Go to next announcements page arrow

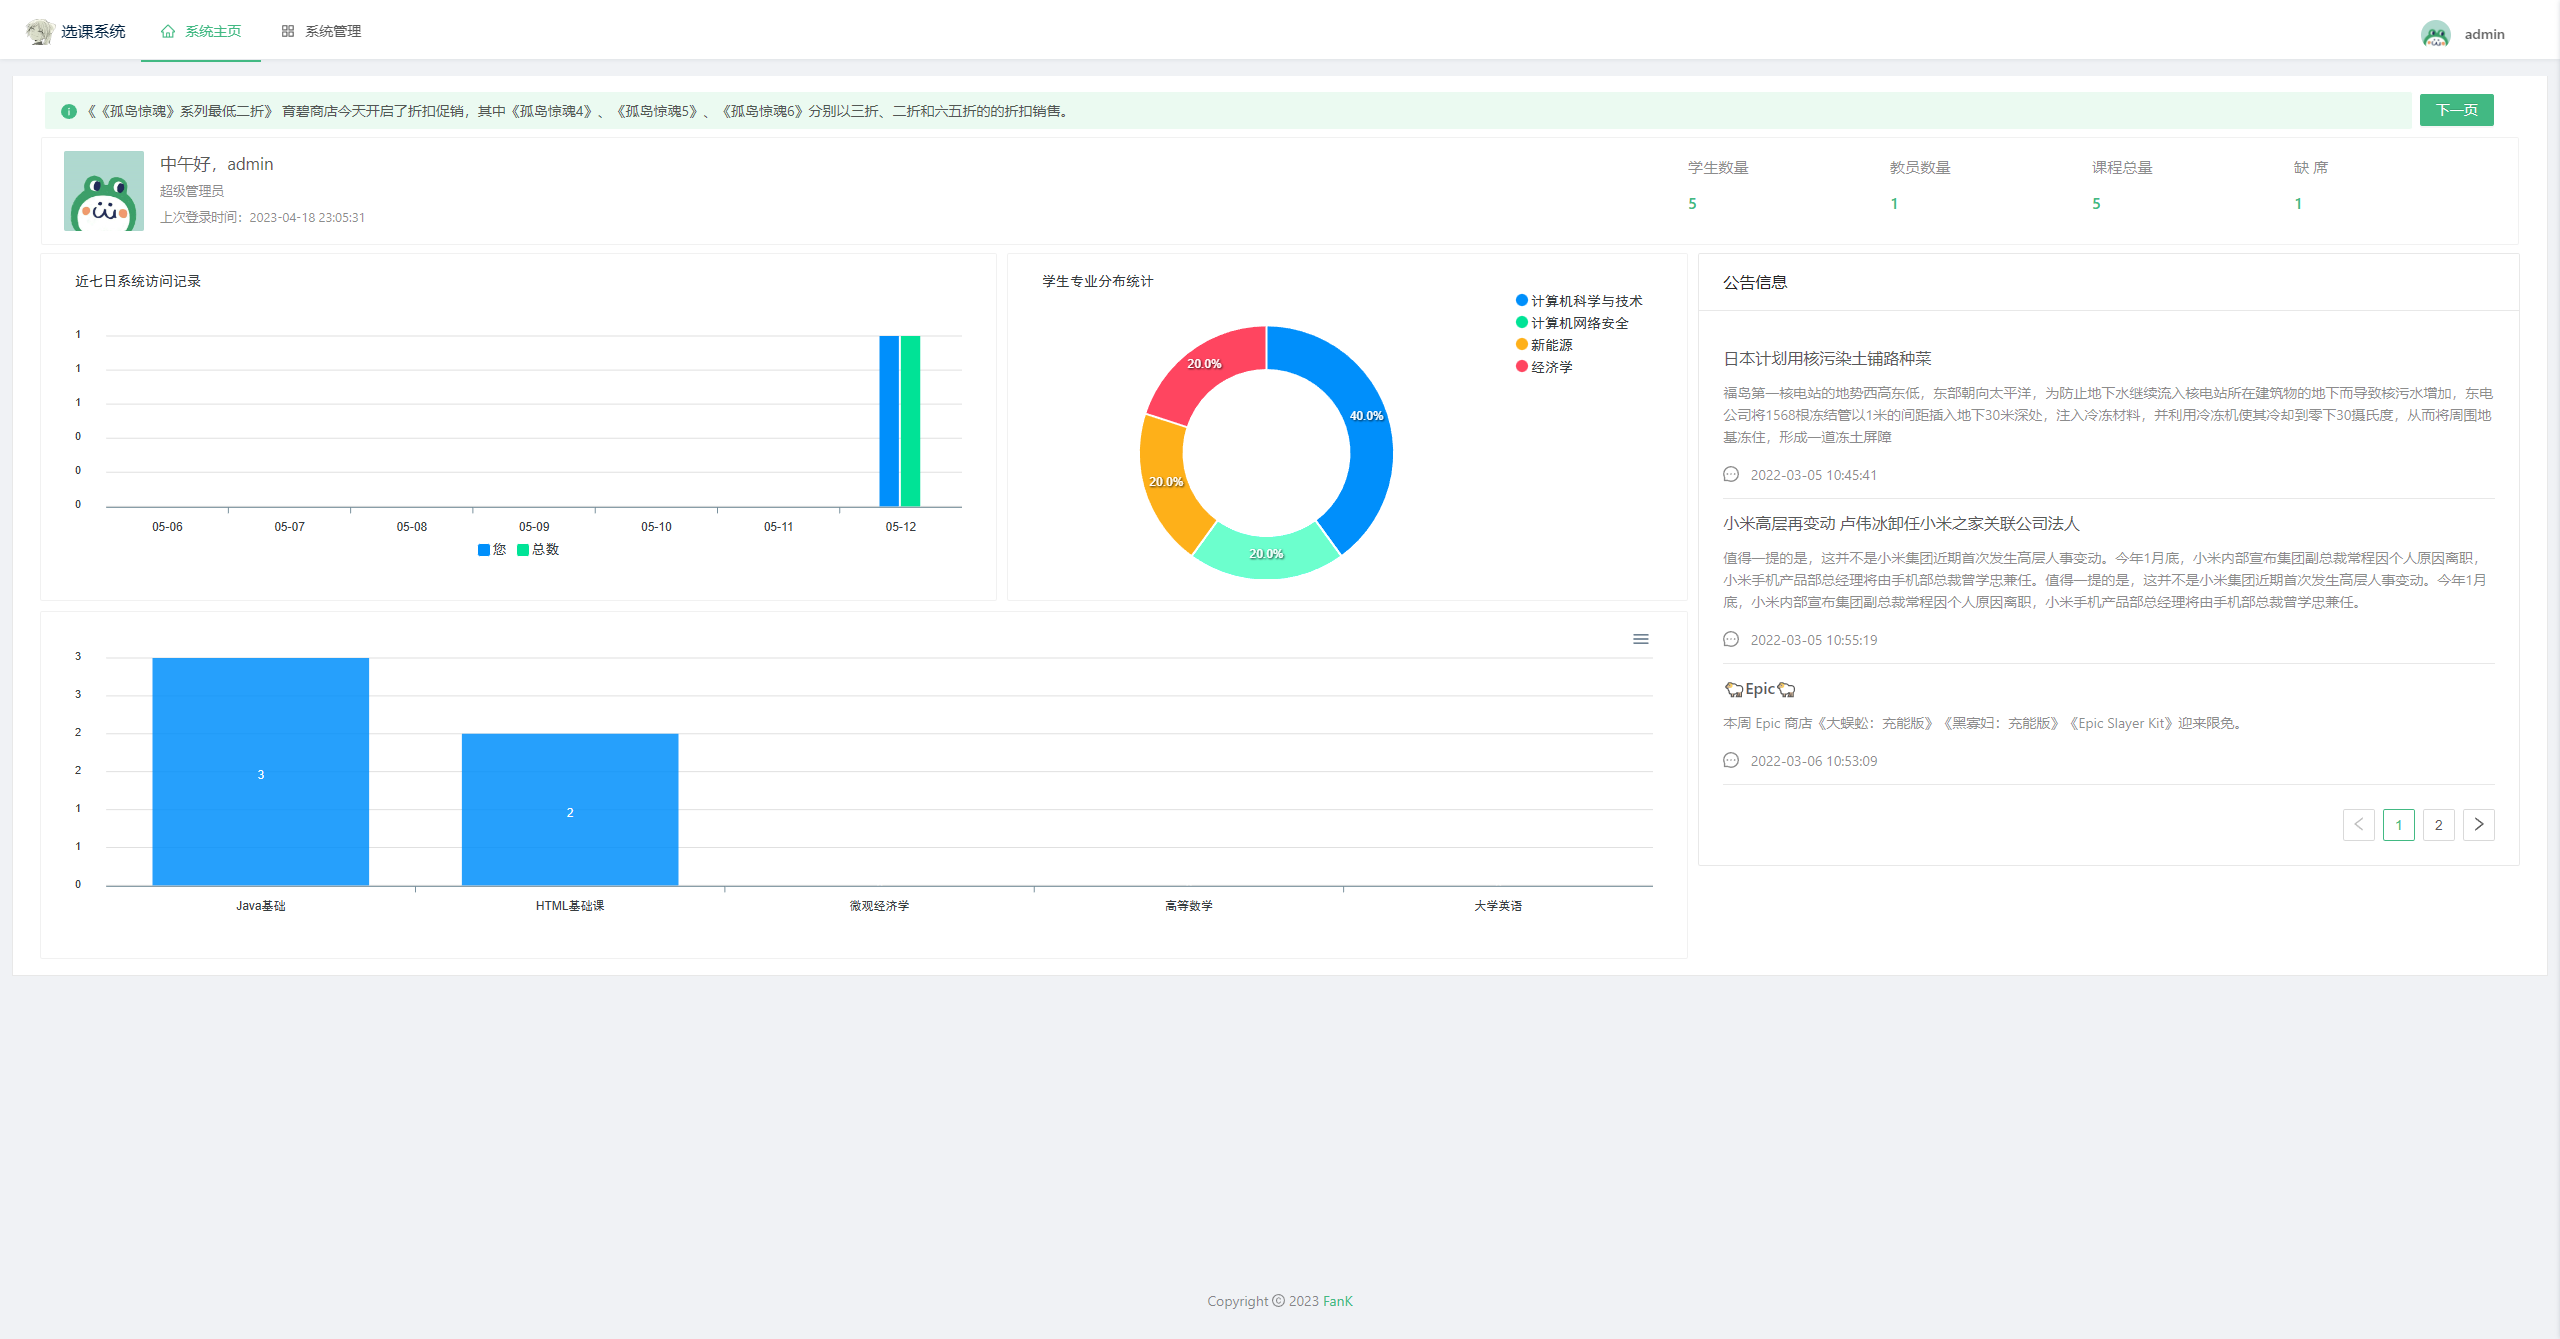2478,825
